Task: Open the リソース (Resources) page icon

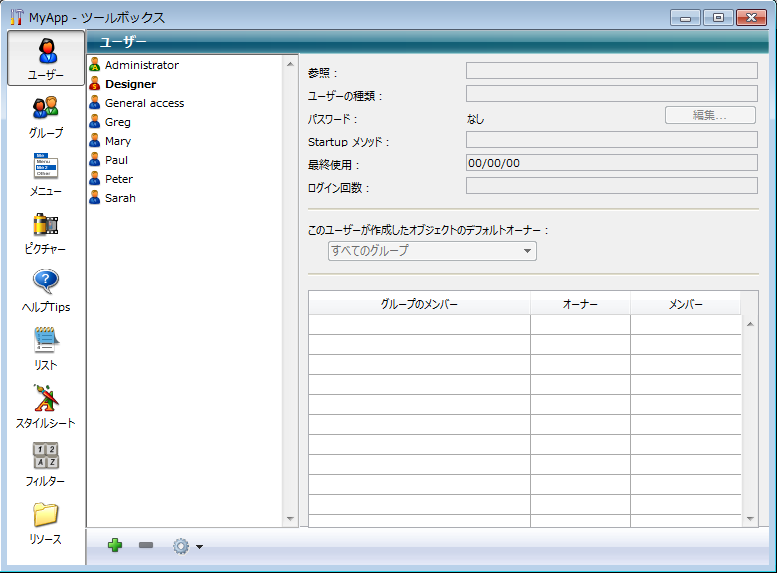Action: (x=46, y=522)
